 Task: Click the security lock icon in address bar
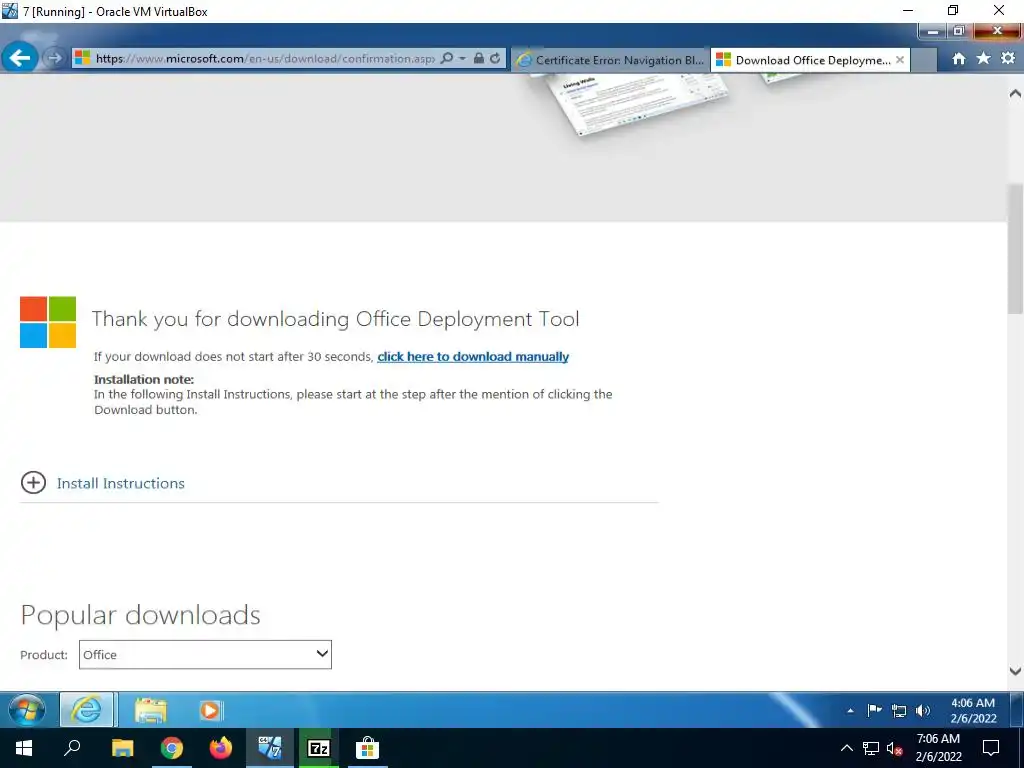(x=479, y=58)
